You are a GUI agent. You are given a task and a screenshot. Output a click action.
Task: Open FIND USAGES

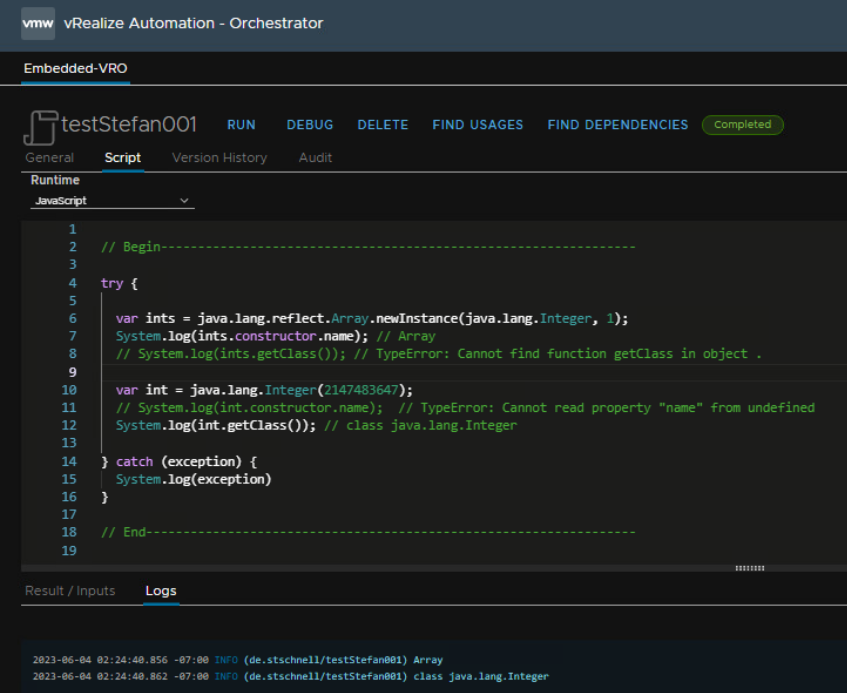[478, 125]
